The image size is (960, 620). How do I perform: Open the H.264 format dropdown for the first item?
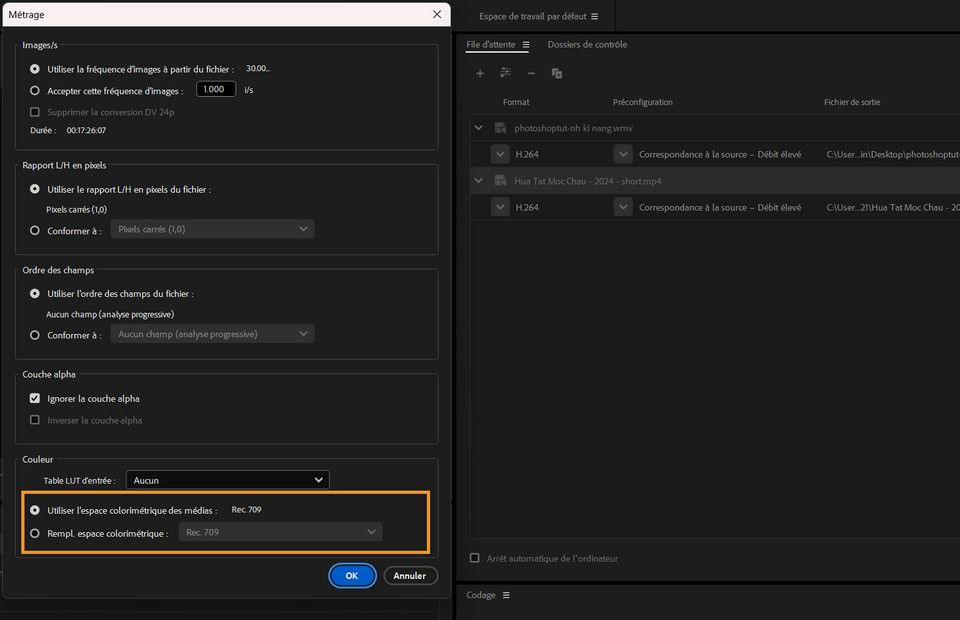click(x=500, y=154)
